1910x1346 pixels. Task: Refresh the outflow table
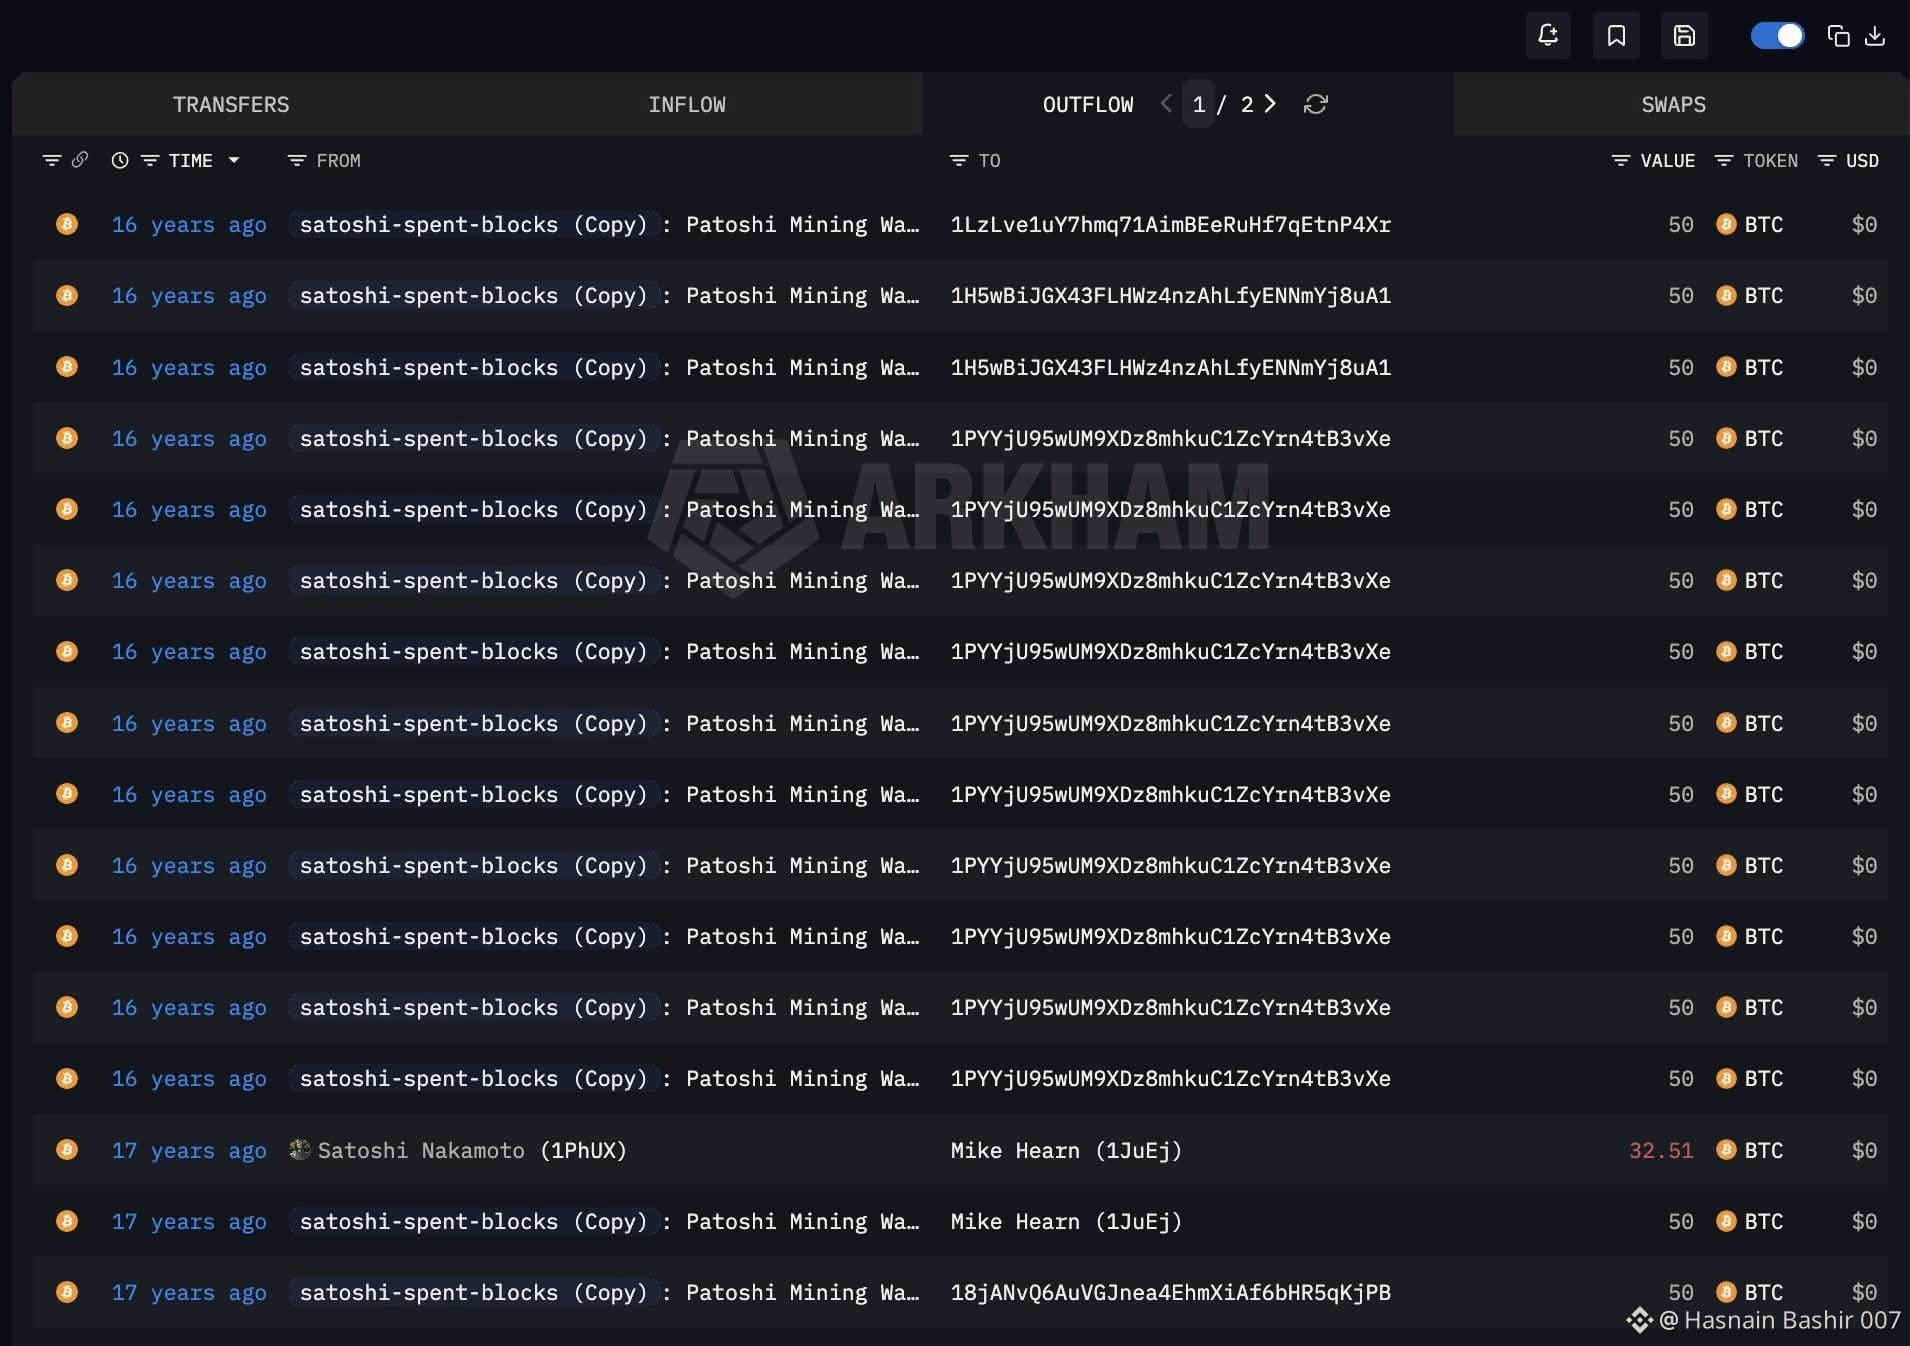(1316, 104)
